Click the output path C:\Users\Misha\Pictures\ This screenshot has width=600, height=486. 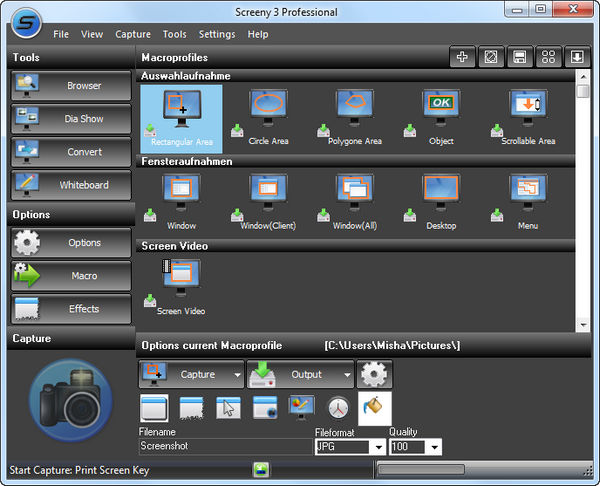(x=392, y=346)
